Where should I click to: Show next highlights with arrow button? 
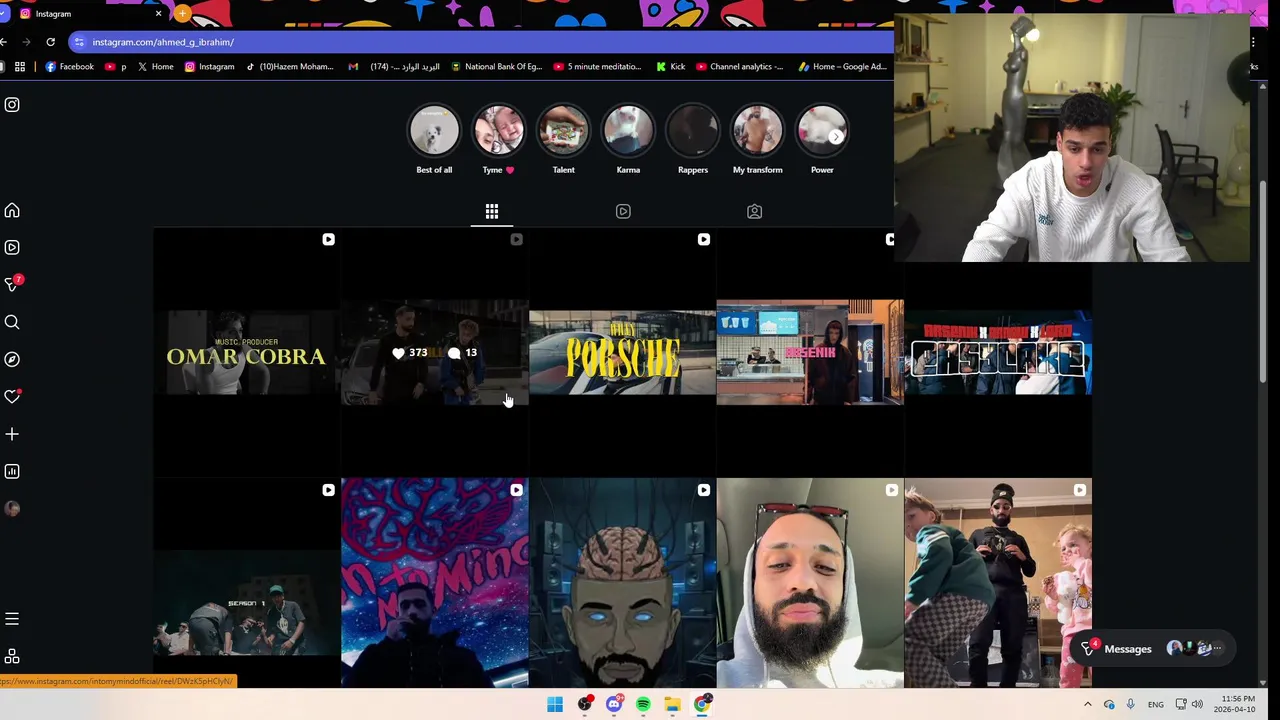(836, 136)
